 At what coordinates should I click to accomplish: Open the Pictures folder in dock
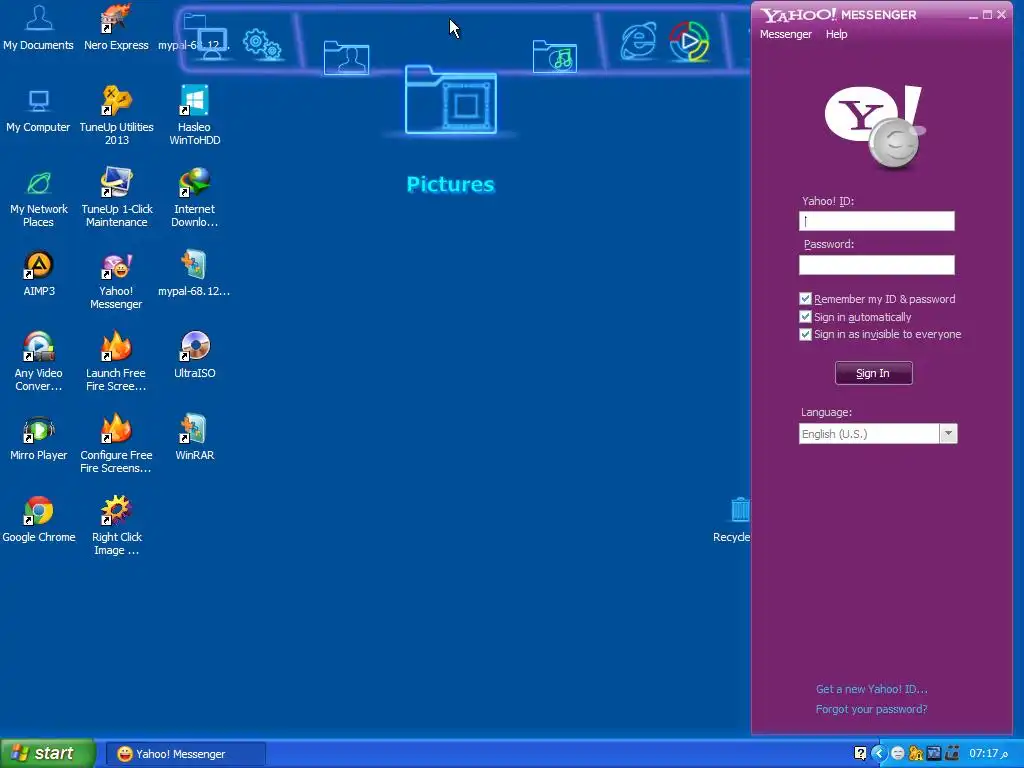(451, 100)
